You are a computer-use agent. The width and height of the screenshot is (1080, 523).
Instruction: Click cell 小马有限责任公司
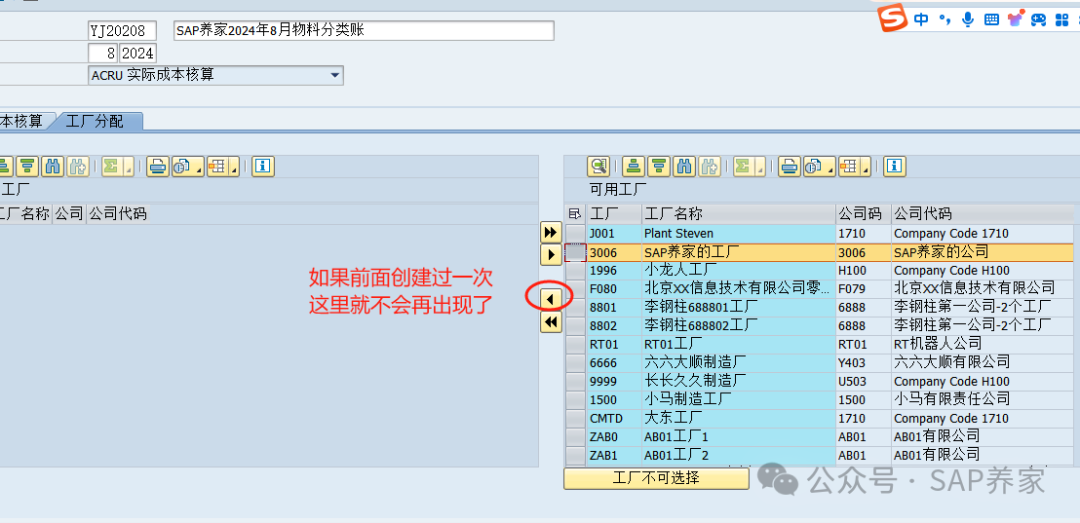[982, 399]
